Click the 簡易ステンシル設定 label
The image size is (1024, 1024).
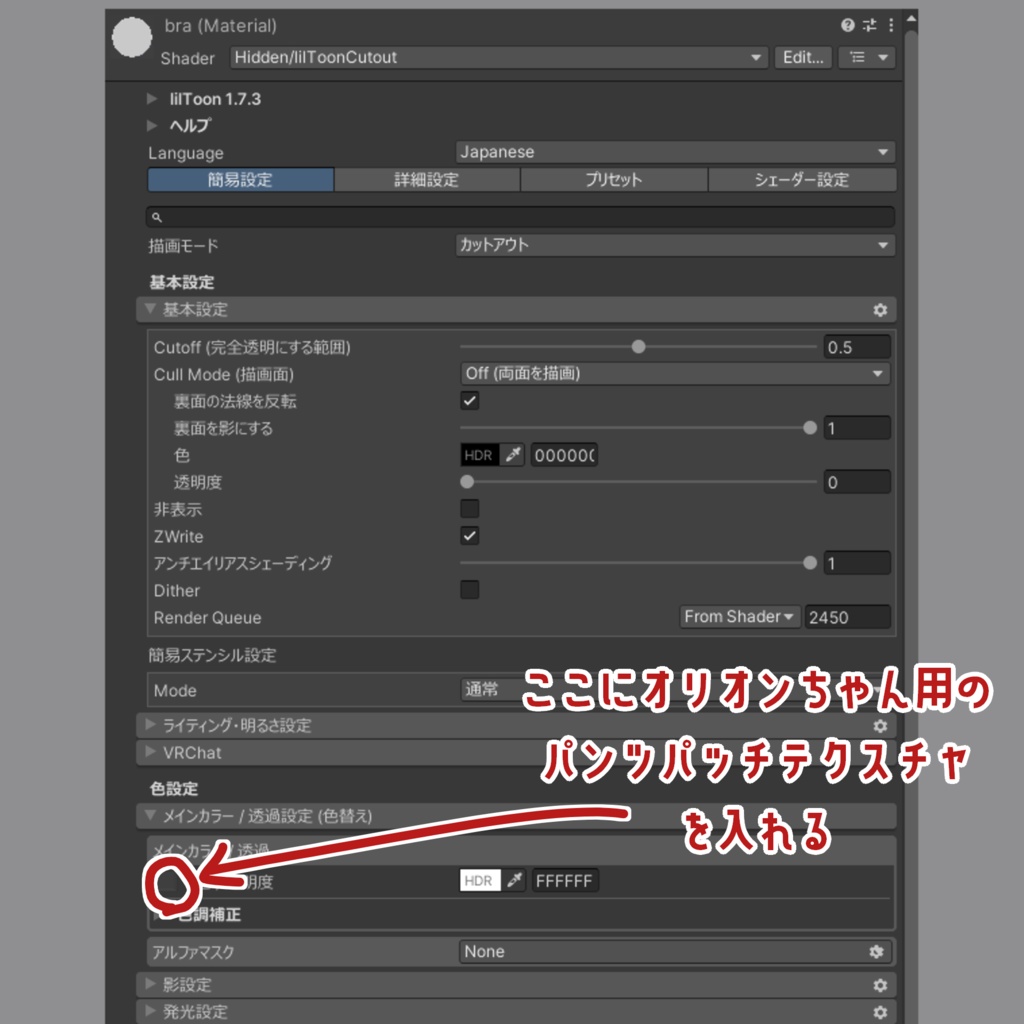212,655
